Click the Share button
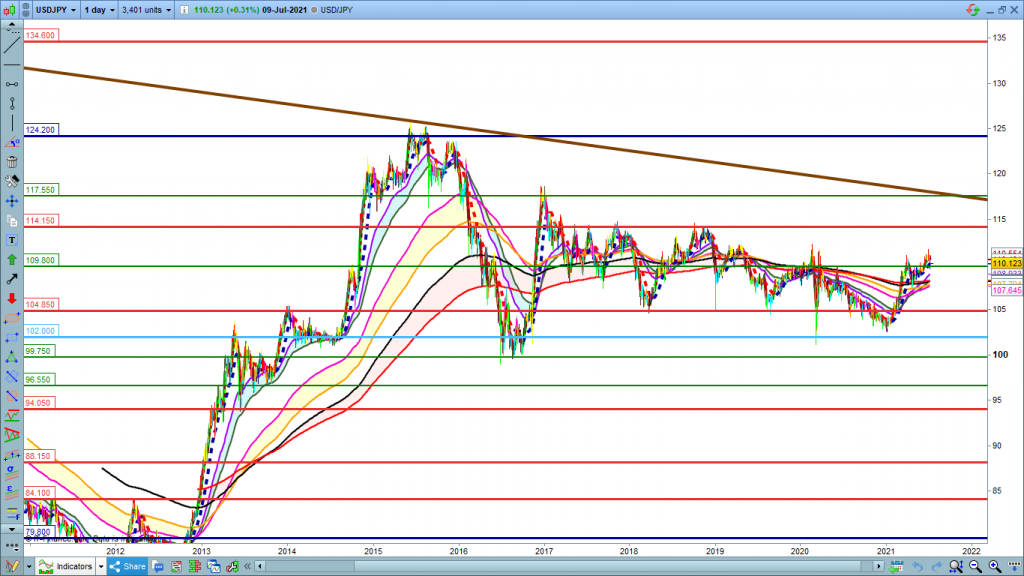Image resolution: width=1024 pixels, height=576 pixels. coord(127,566)
